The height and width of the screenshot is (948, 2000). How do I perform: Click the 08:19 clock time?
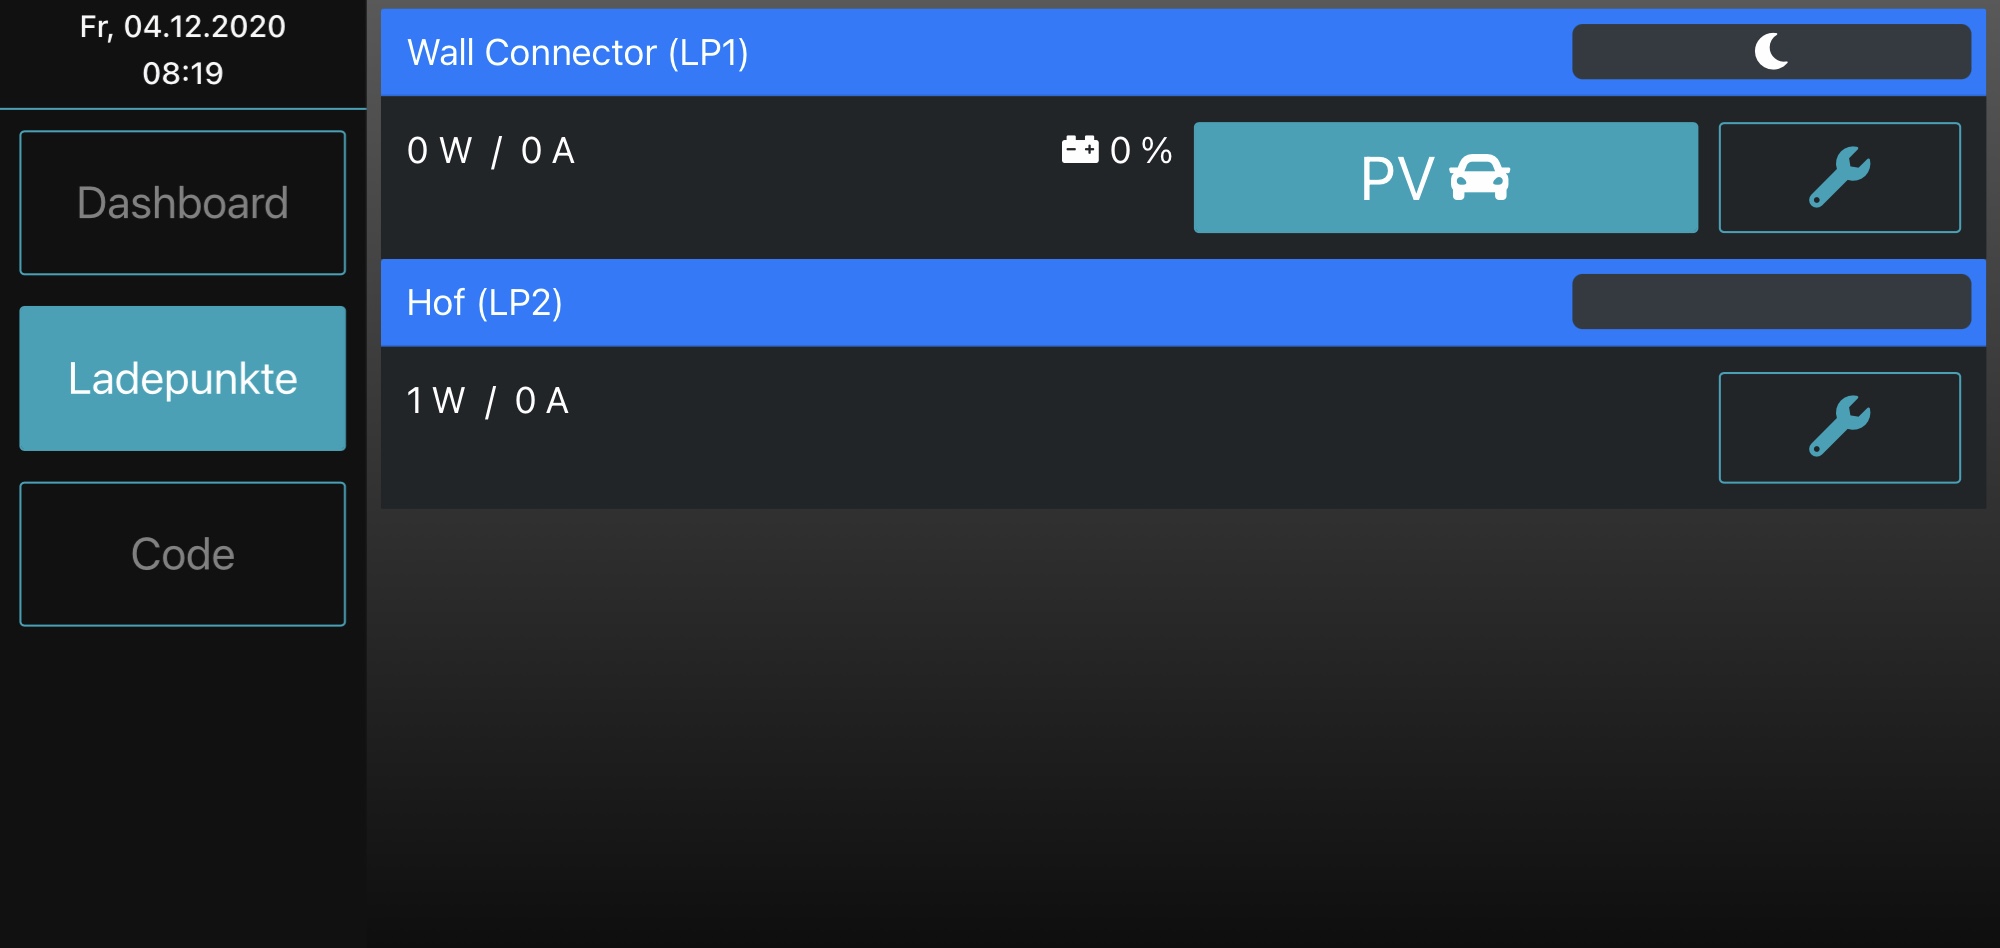[182, 73]
